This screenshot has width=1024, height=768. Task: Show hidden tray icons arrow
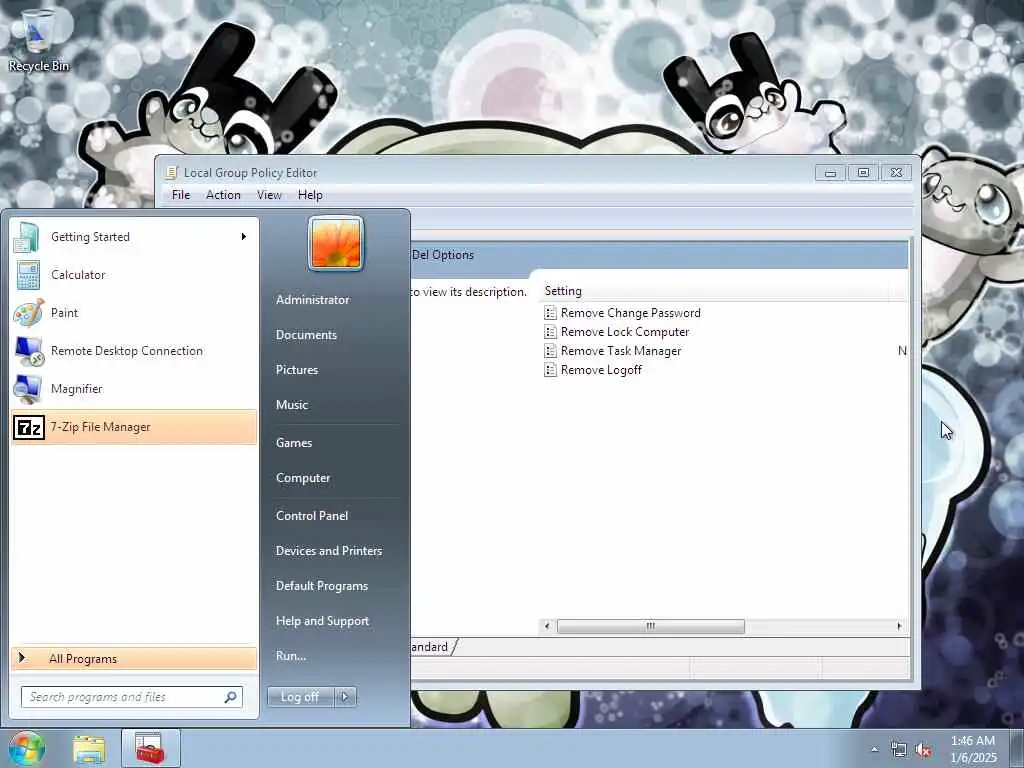click(874, 750)
